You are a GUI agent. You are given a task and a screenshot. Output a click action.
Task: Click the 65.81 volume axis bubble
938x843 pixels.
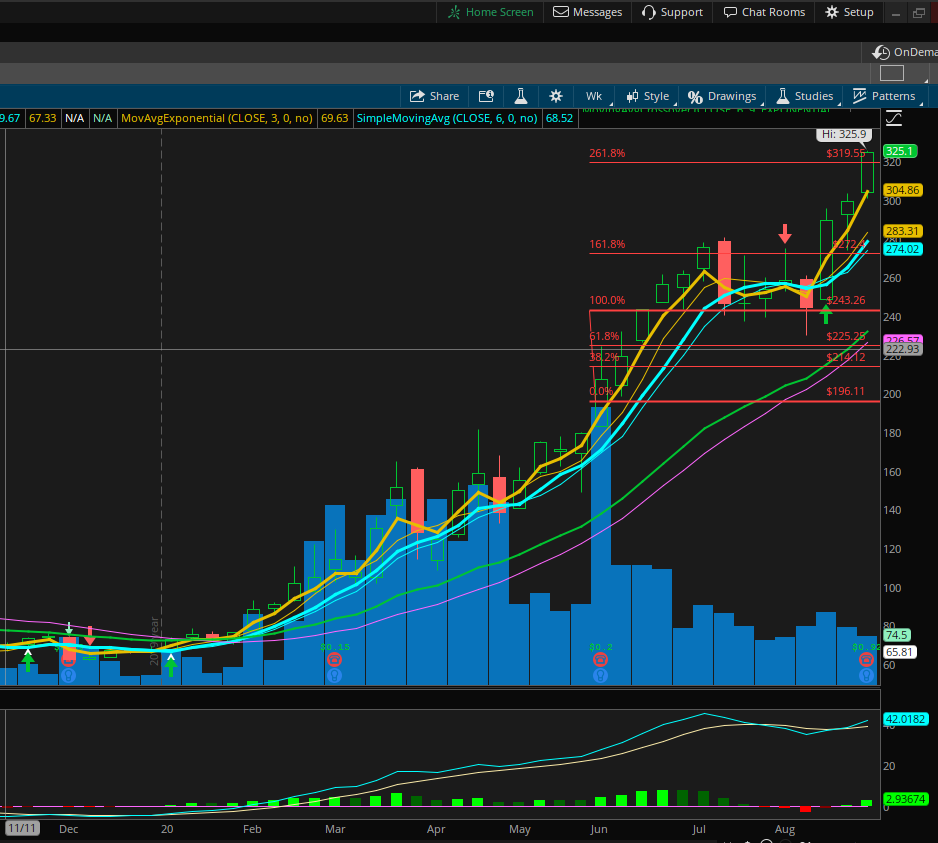899,652
